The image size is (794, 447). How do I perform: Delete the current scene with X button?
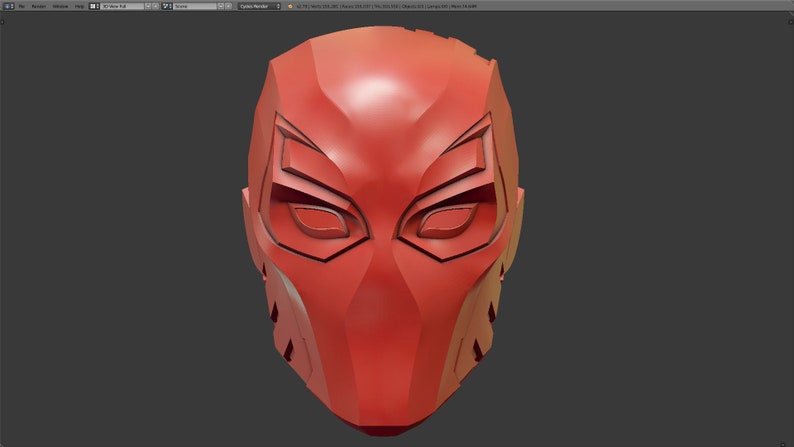tap(228, 6)
